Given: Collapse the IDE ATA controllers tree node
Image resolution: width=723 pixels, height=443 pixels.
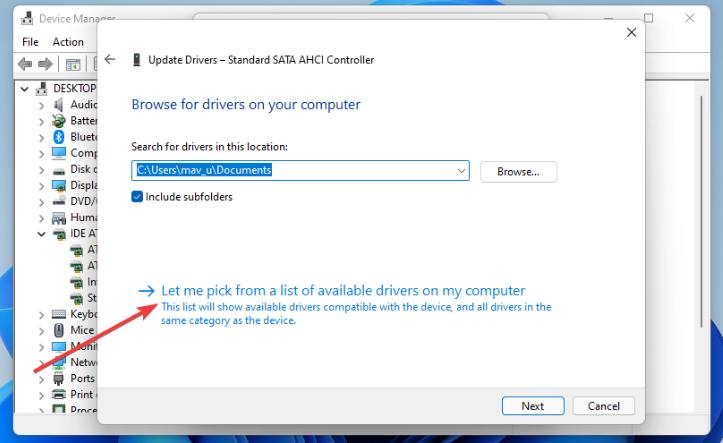Looking at the screenshot, I should coord(42,234).
